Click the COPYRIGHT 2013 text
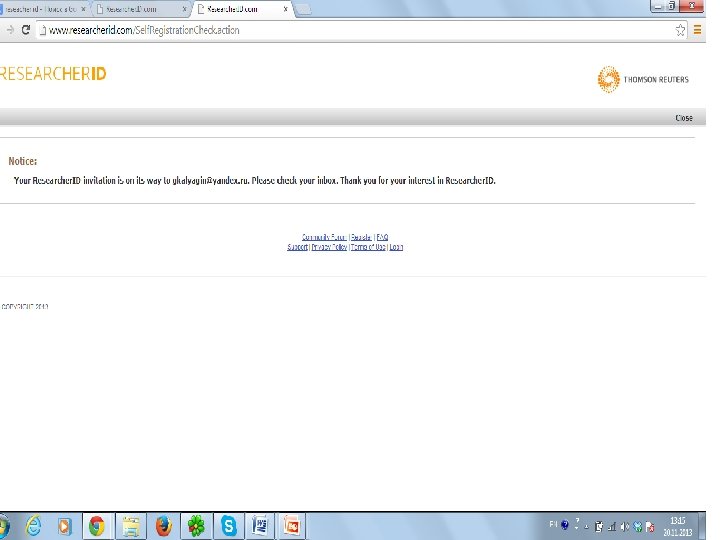Viewport: 720px width, 540px height. point(24,306)
